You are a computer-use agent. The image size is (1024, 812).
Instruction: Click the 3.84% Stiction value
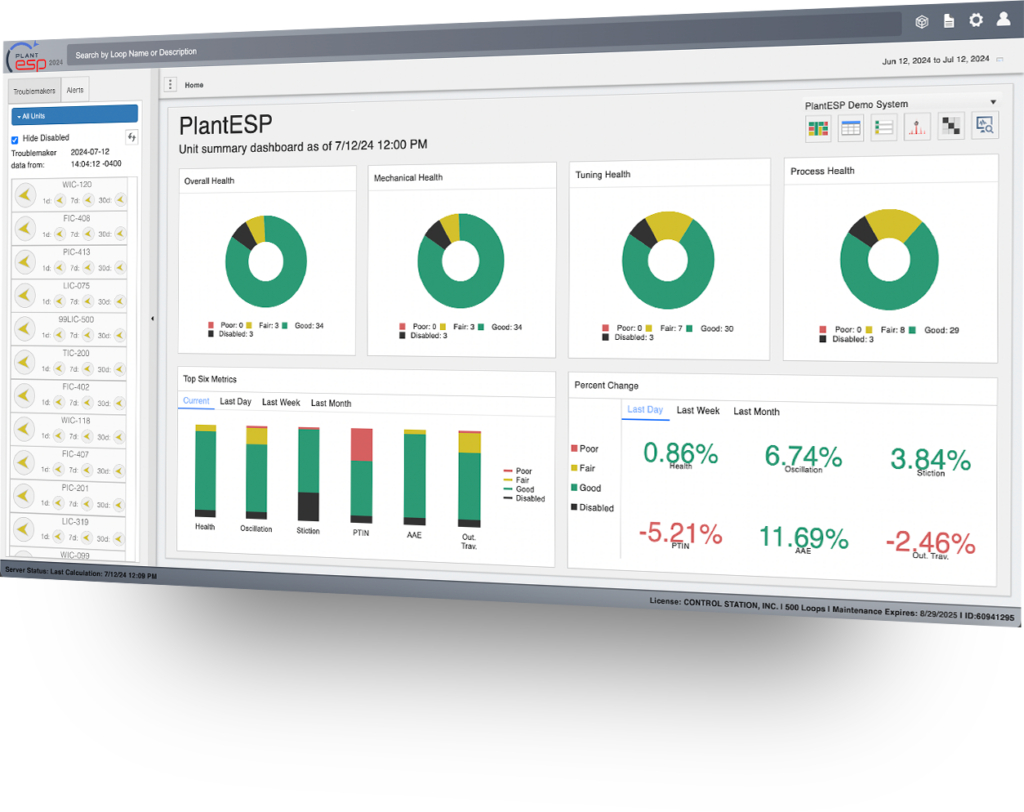(931, 461)
